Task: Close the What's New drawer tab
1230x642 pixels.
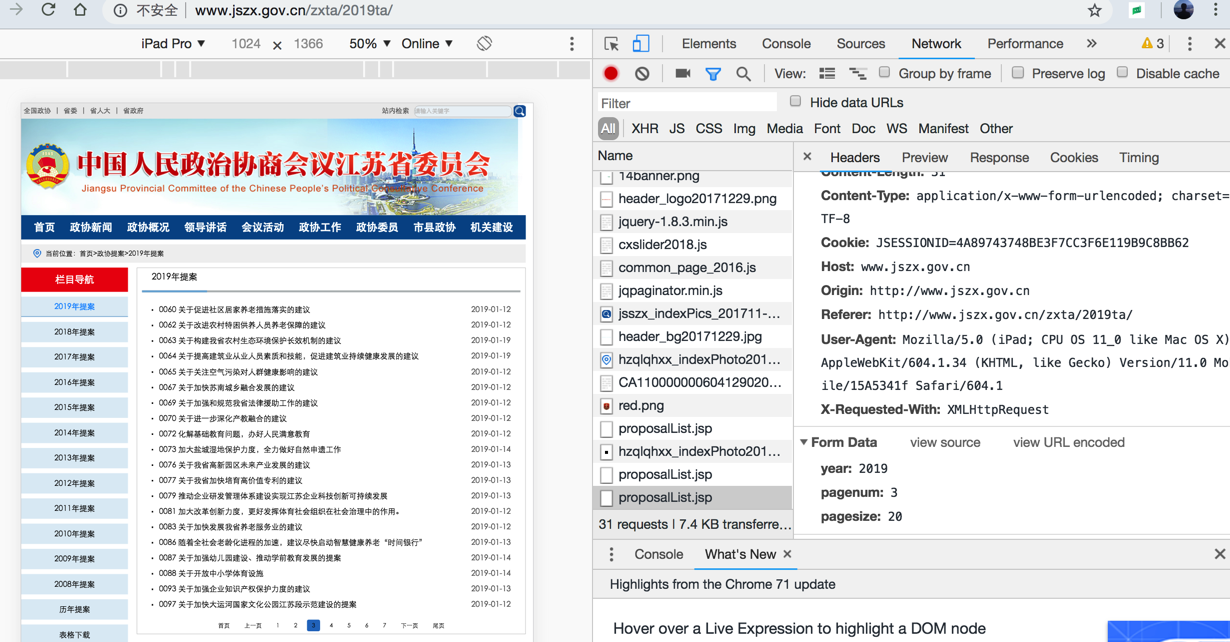Action: (787, 554)
